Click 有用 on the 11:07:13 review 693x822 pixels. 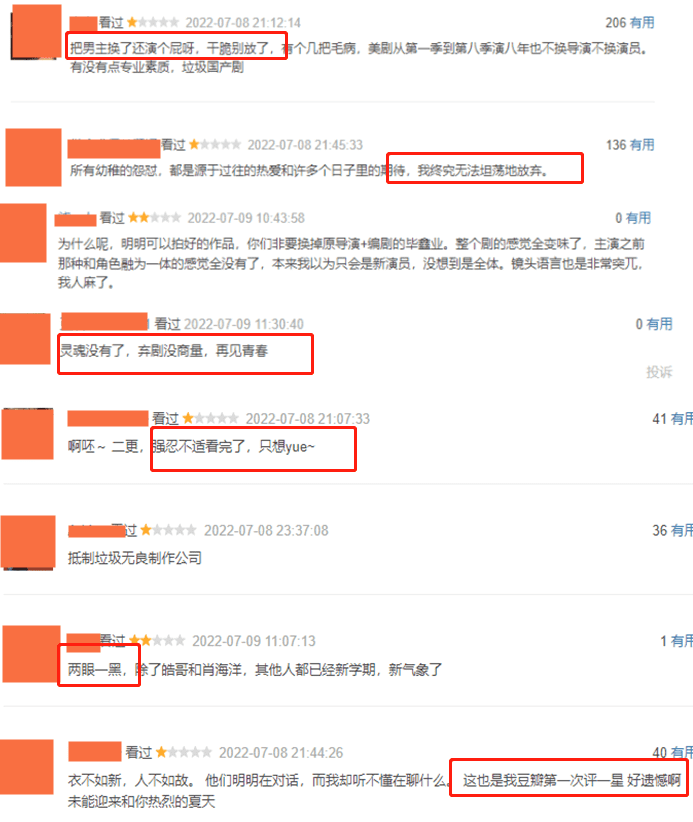[682, 641]
